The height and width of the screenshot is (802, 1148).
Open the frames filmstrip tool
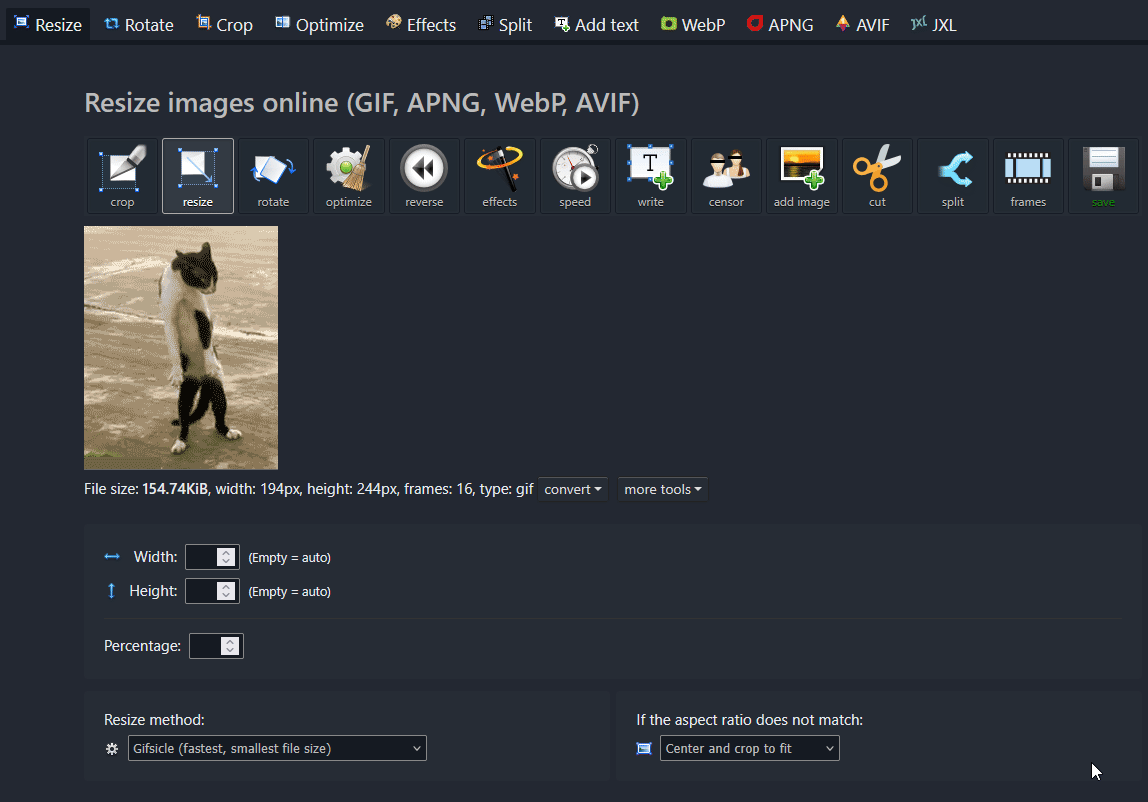[x=1028, y=176]
